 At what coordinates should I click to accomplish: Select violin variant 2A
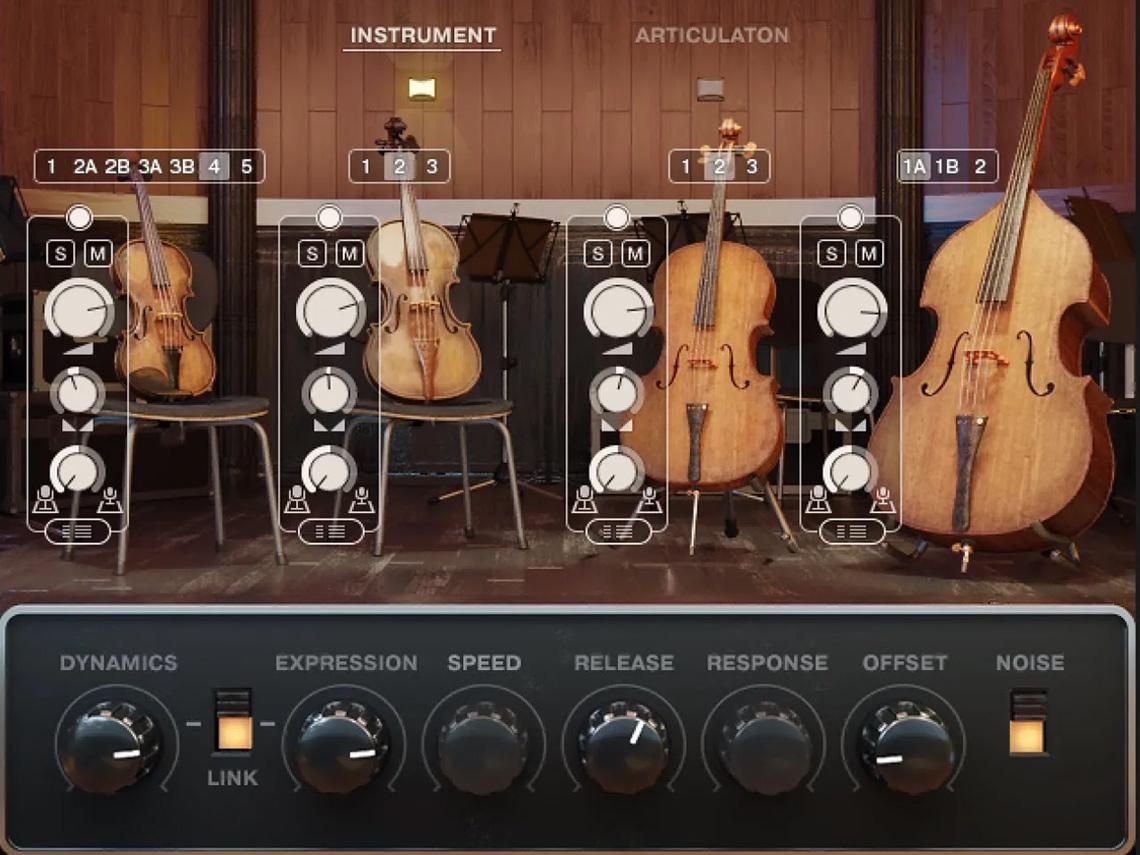click(85, 166)
